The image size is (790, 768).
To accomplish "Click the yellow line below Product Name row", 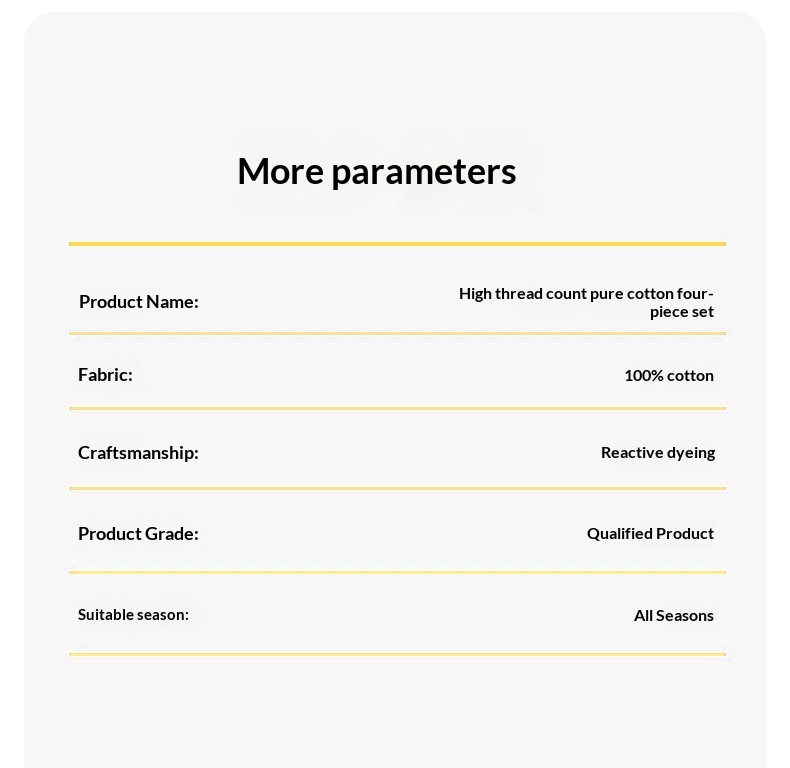I will [x=398, y=333].
